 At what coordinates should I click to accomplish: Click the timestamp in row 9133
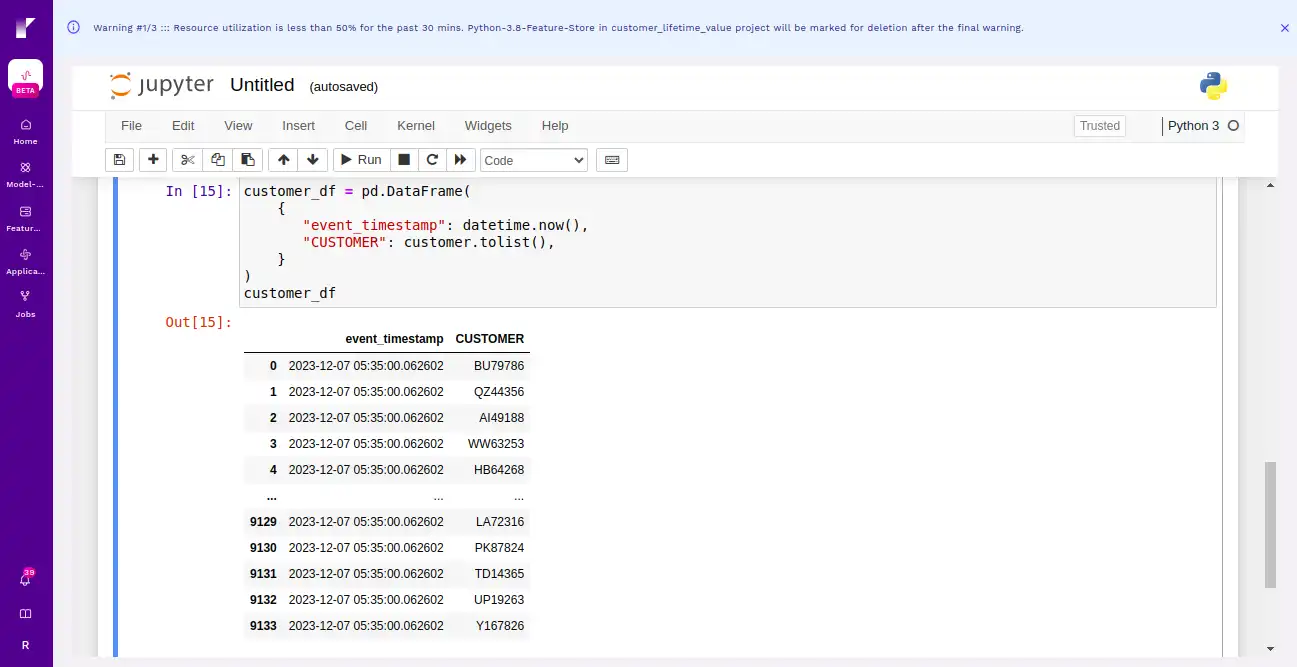click(x=366, y=626)
